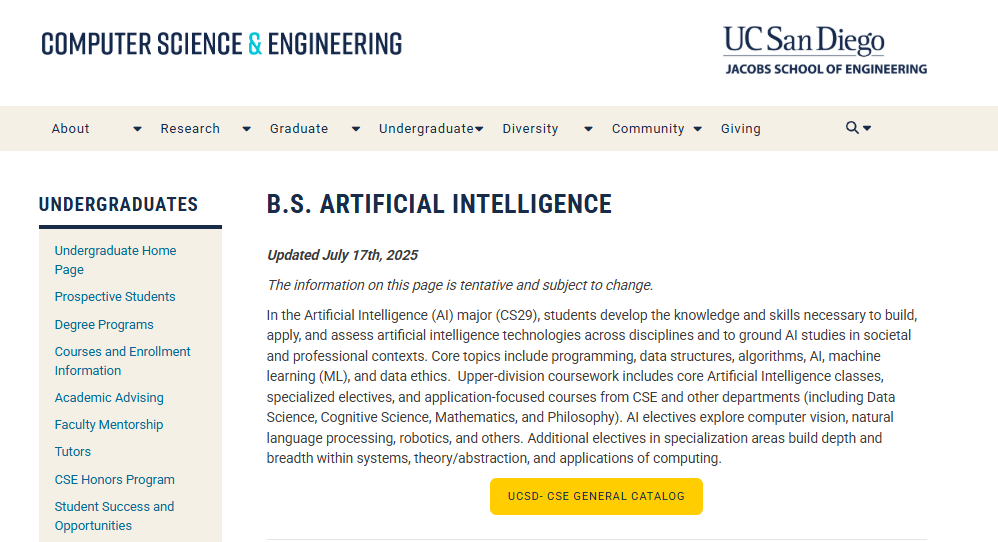
Task: Expand the Undergraduate menu caret
Action: [479, 129]
